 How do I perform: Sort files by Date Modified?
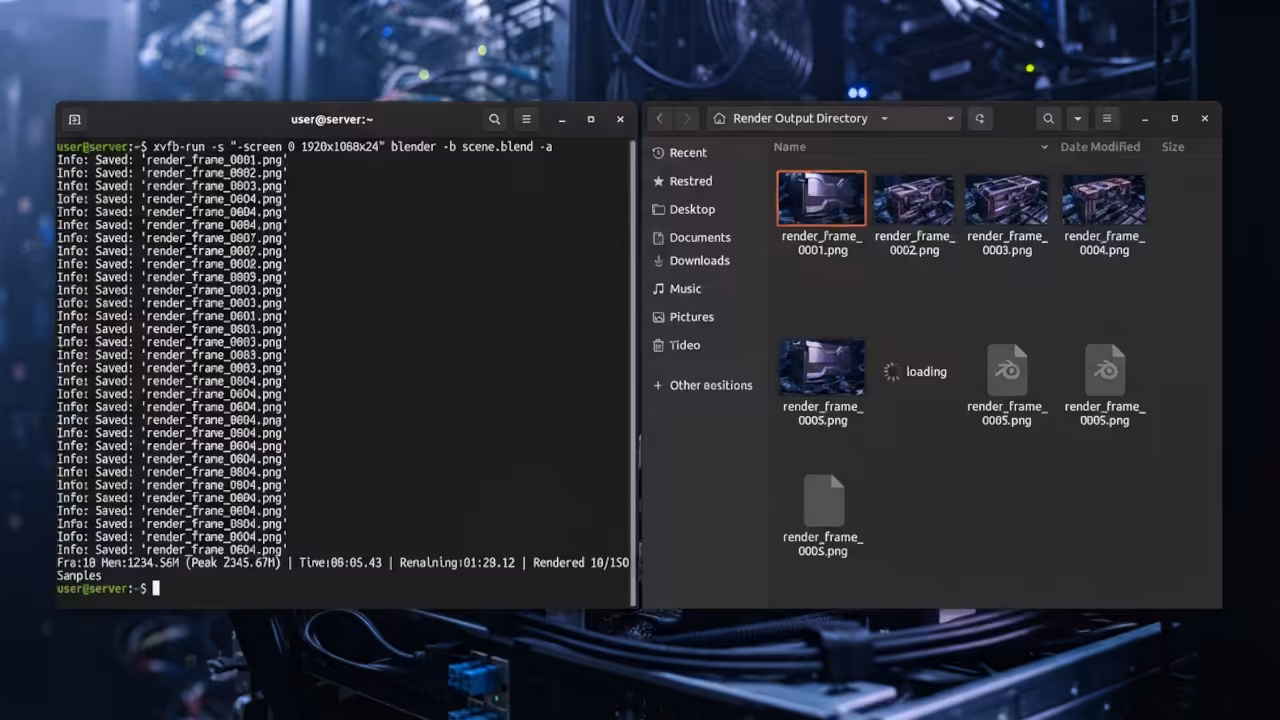point(1100,147)
